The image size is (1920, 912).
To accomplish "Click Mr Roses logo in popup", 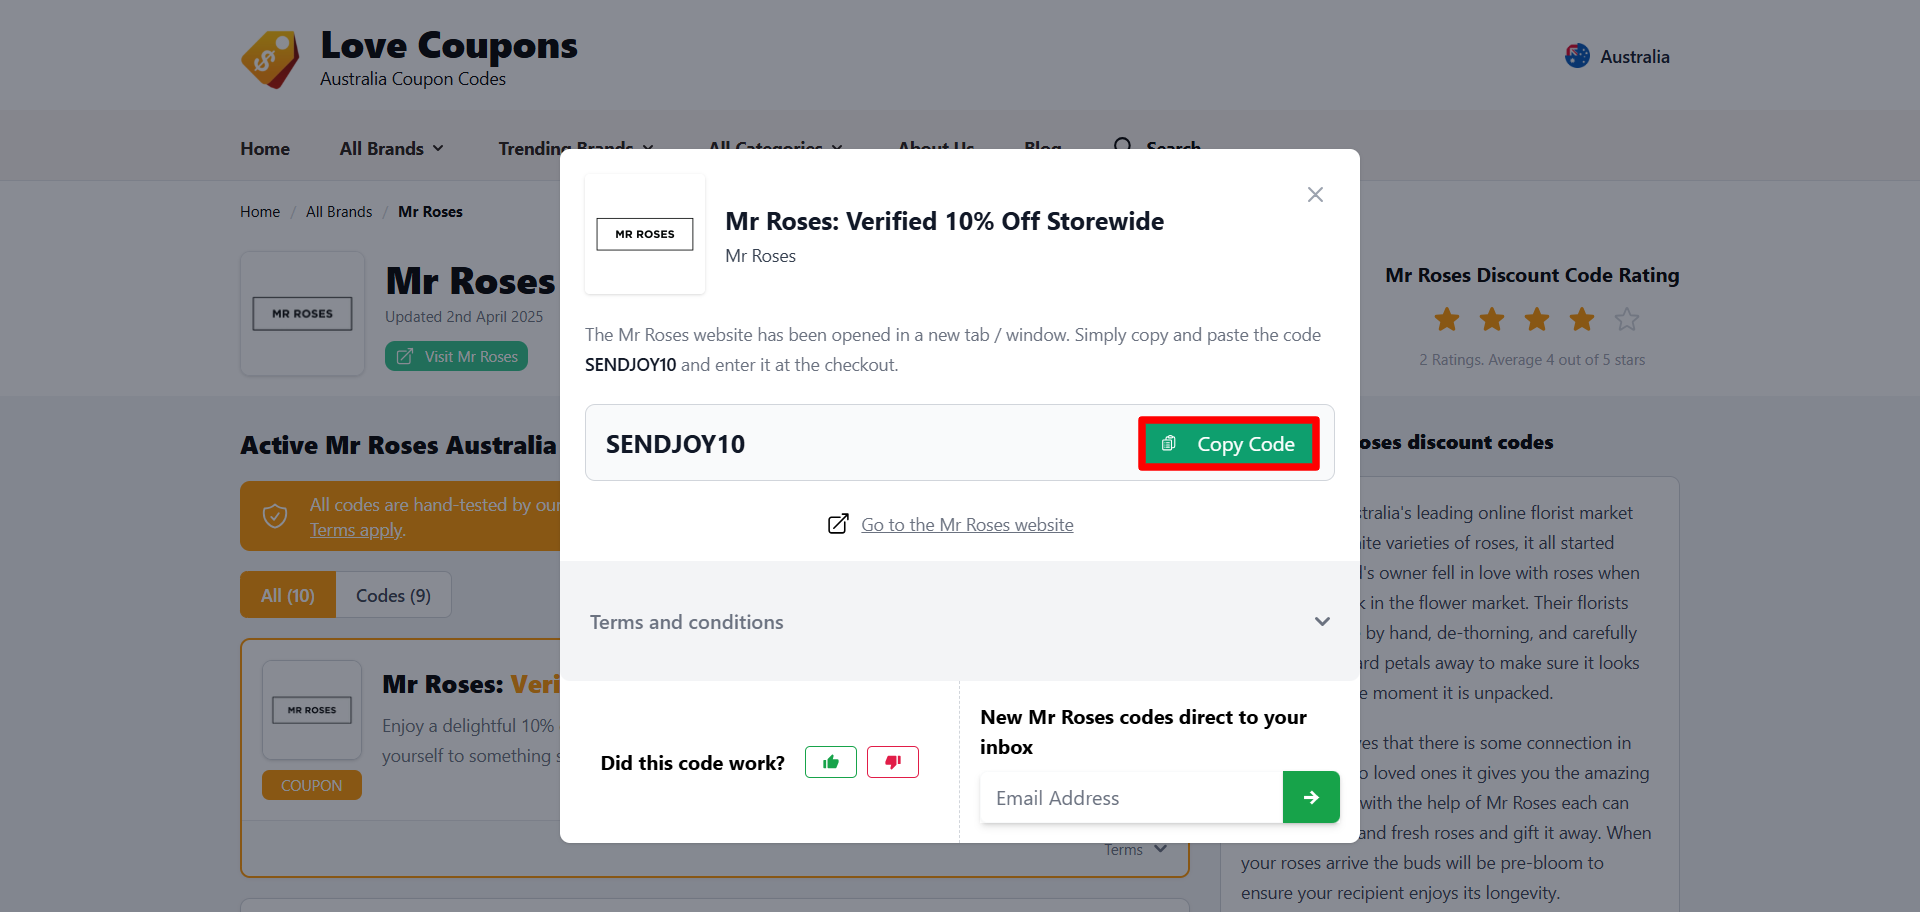I will tap(645, 234).
